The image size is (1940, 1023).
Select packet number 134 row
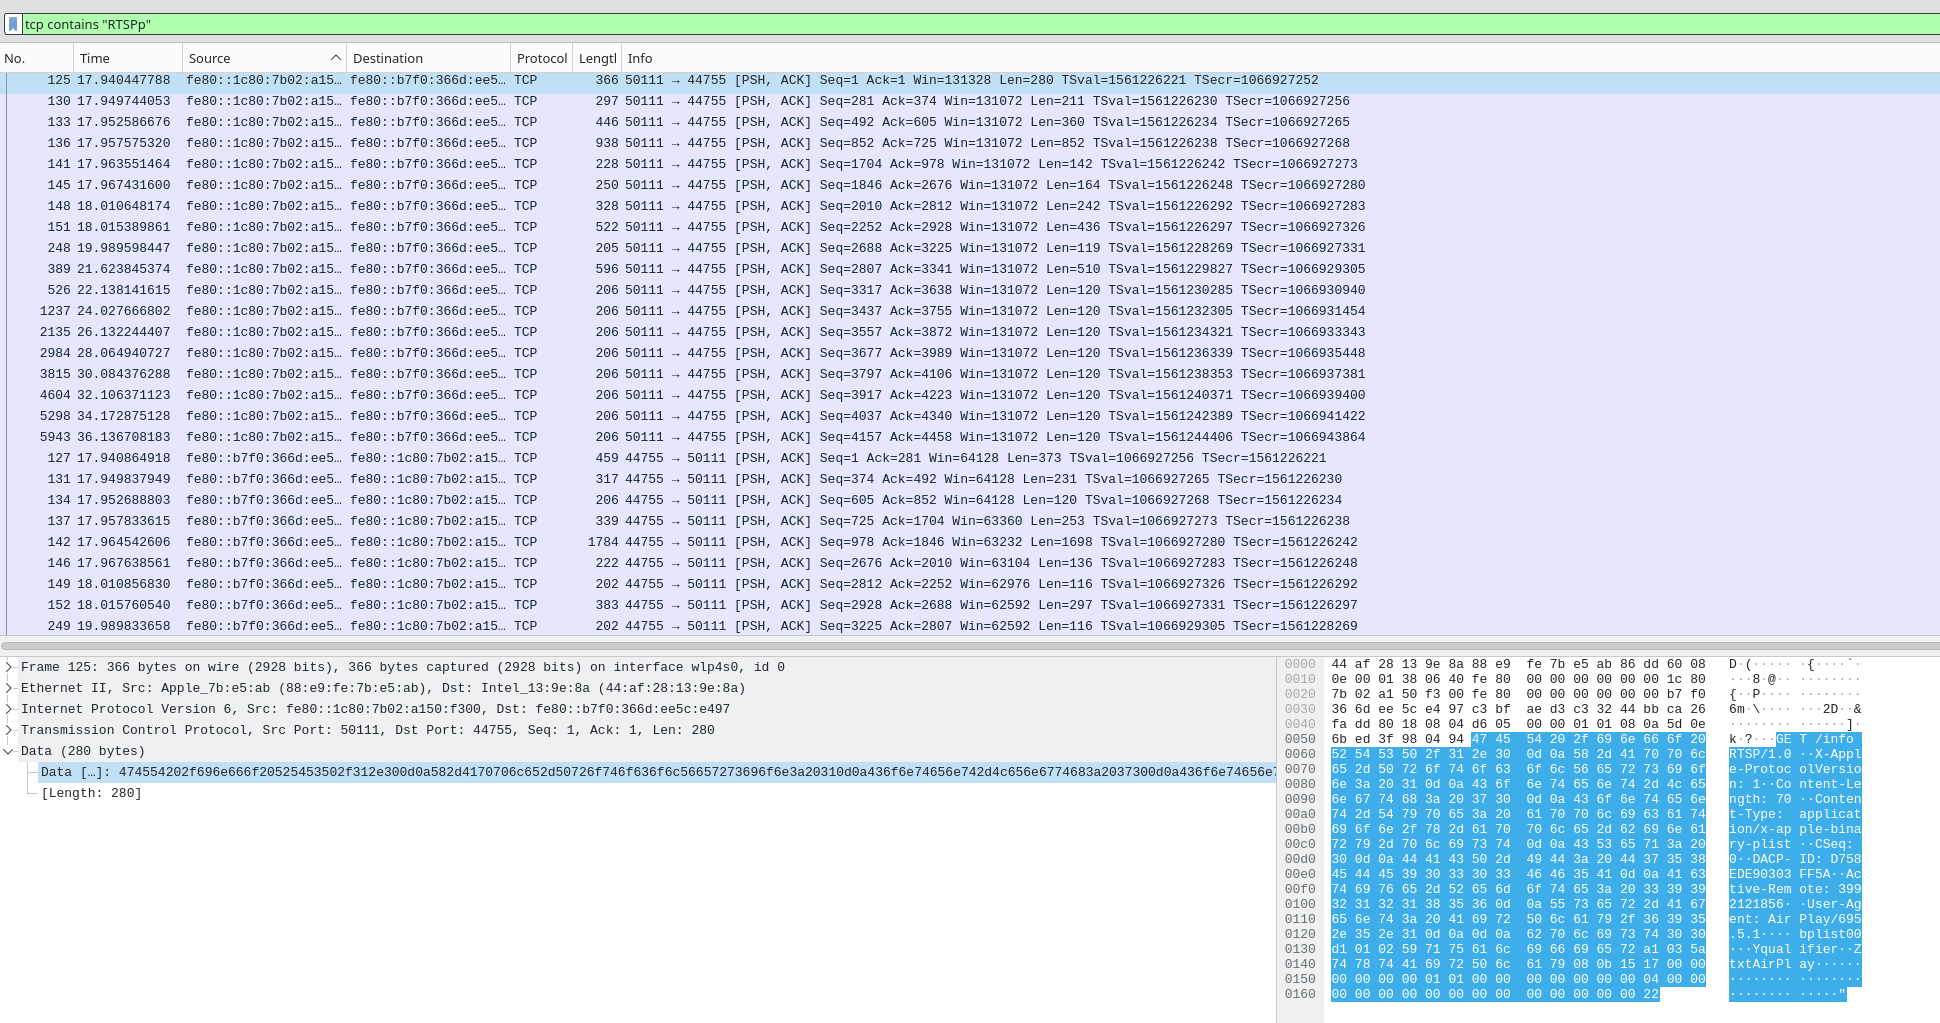point(970,500)
